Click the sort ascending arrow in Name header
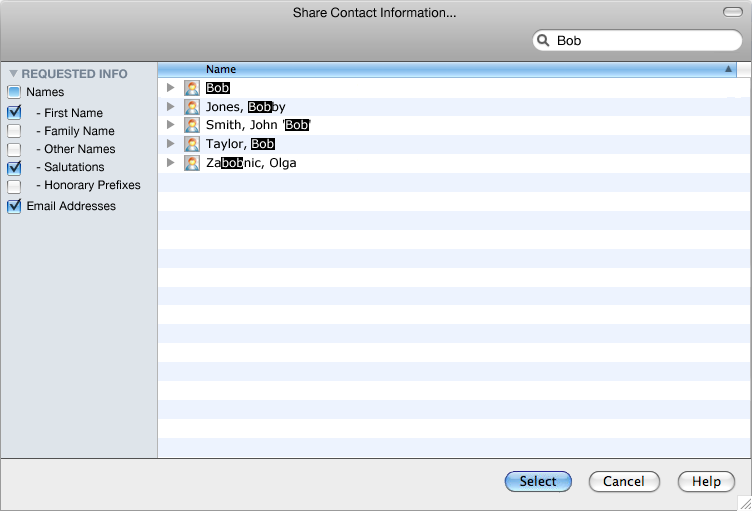 (x=728, y=70)
